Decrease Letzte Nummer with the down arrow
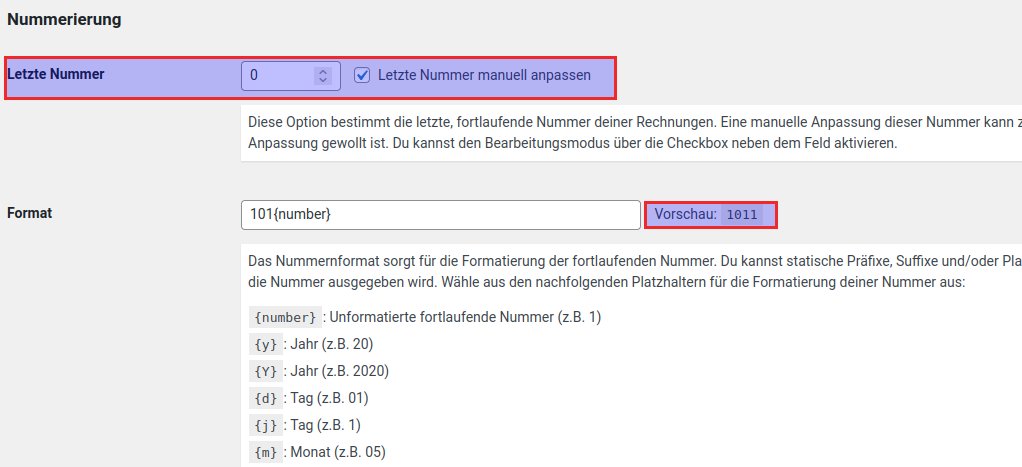Screen dimensions: 1022x467 coord(322,80)
